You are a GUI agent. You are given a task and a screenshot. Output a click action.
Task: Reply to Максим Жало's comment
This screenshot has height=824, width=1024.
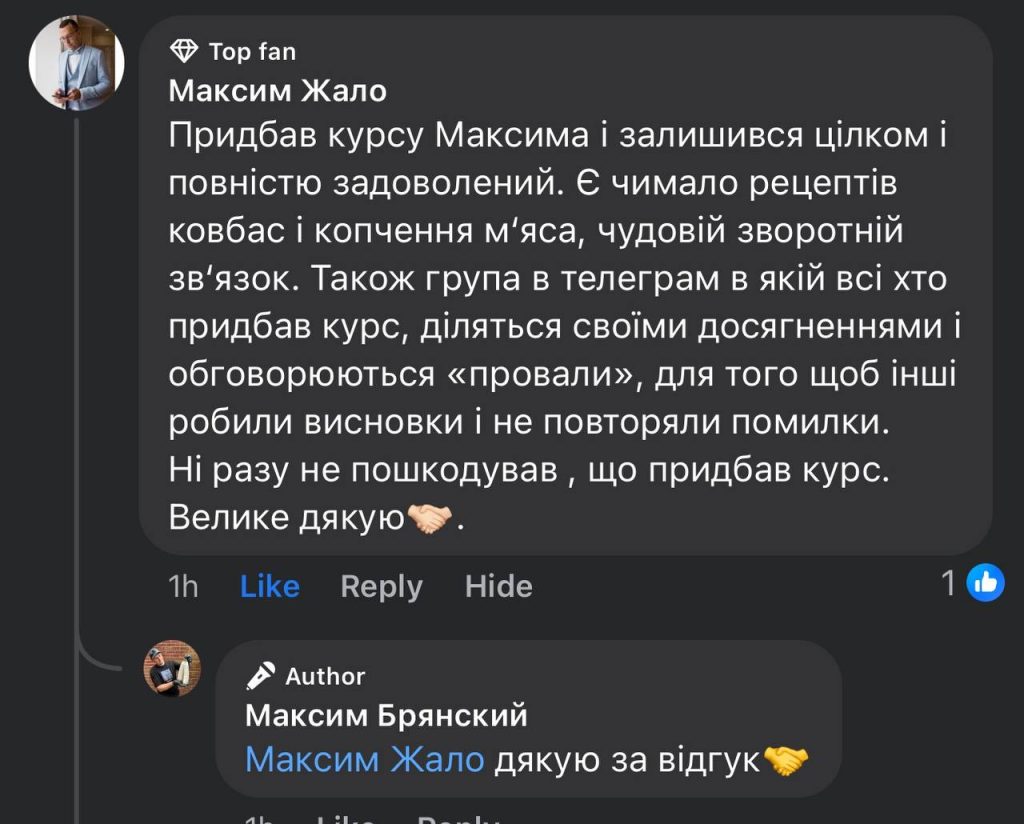(381, 586)
